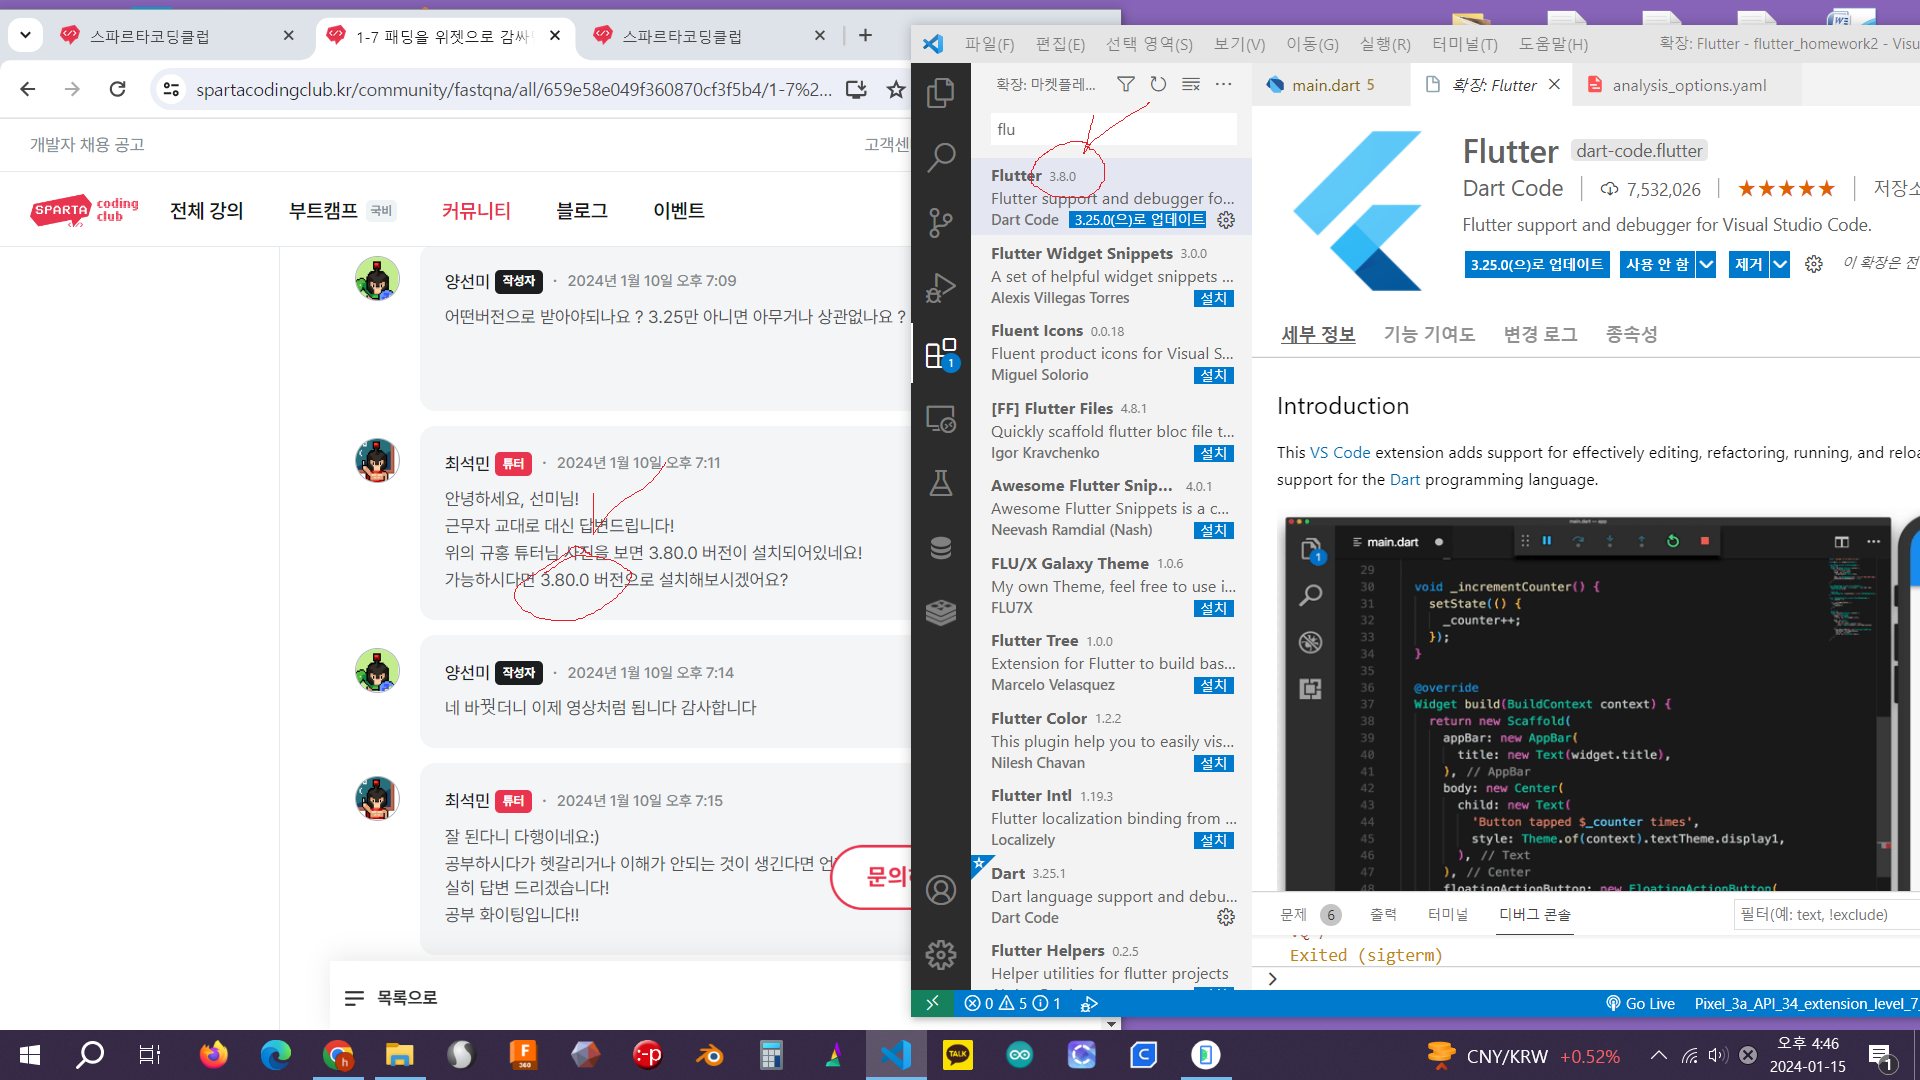The height and width of the screenshot is (1080, 1920).
Task: Open KakaoTalk from taskbar
Action: (x=958, y=1055)
